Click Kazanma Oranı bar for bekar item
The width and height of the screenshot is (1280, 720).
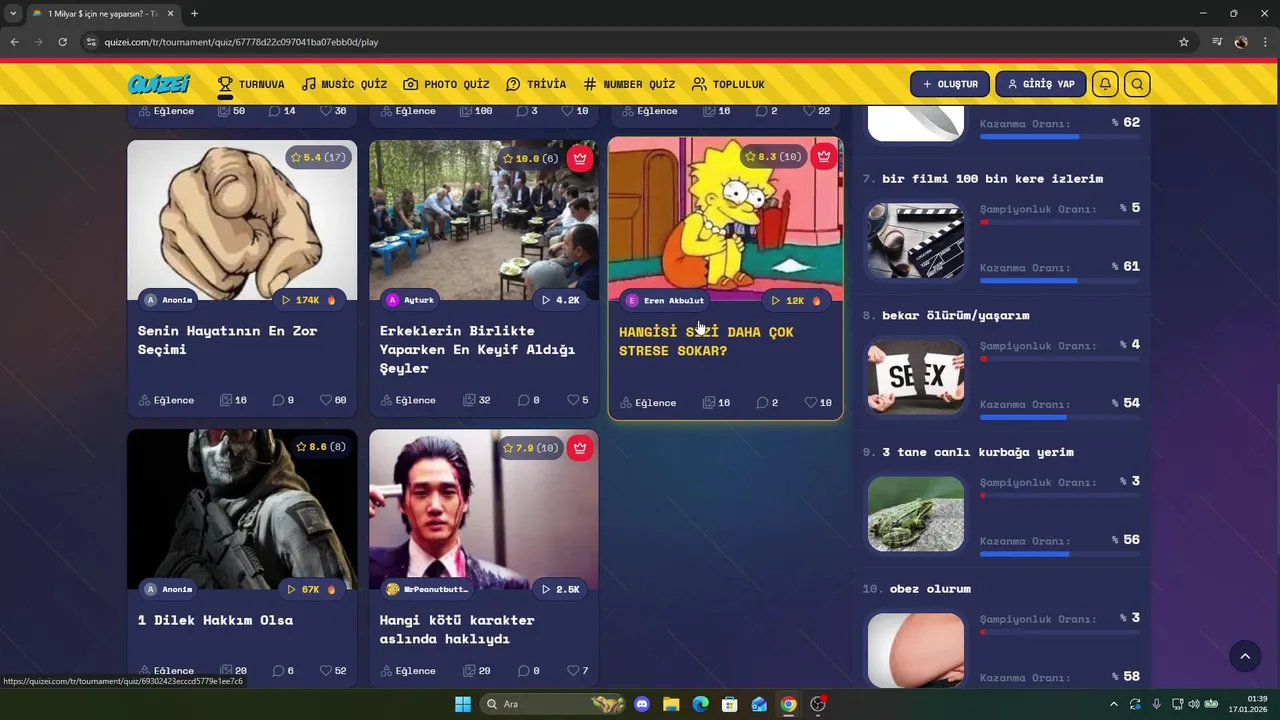click(1060, 417)
